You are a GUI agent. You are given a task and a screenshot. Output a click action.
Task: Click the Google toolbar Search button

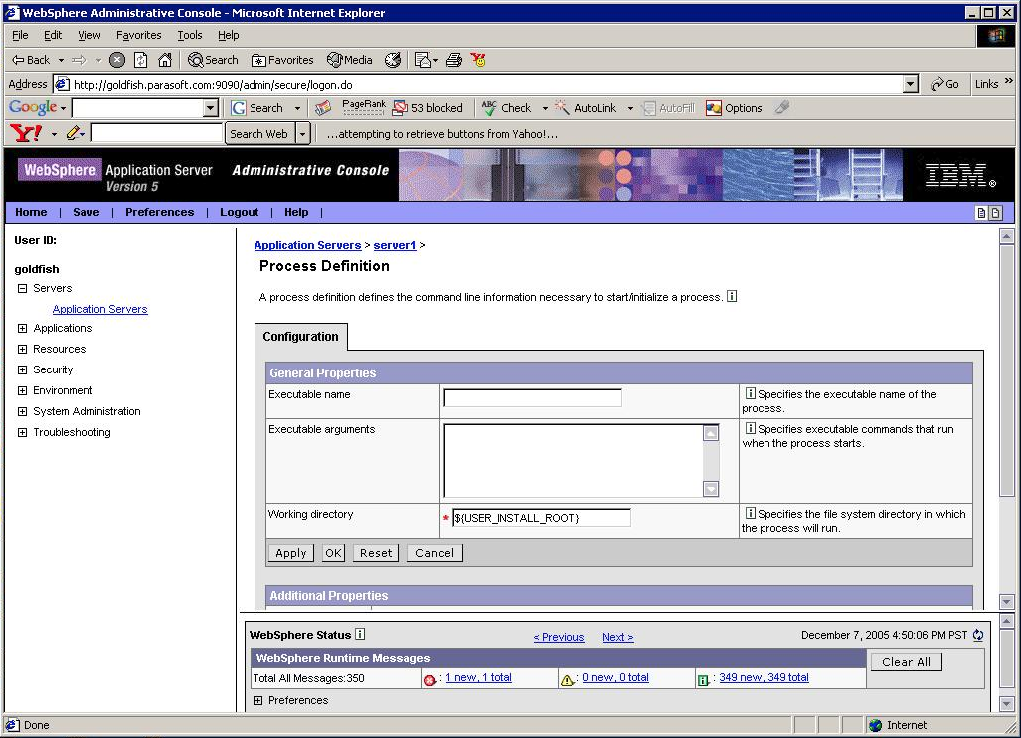258,107
